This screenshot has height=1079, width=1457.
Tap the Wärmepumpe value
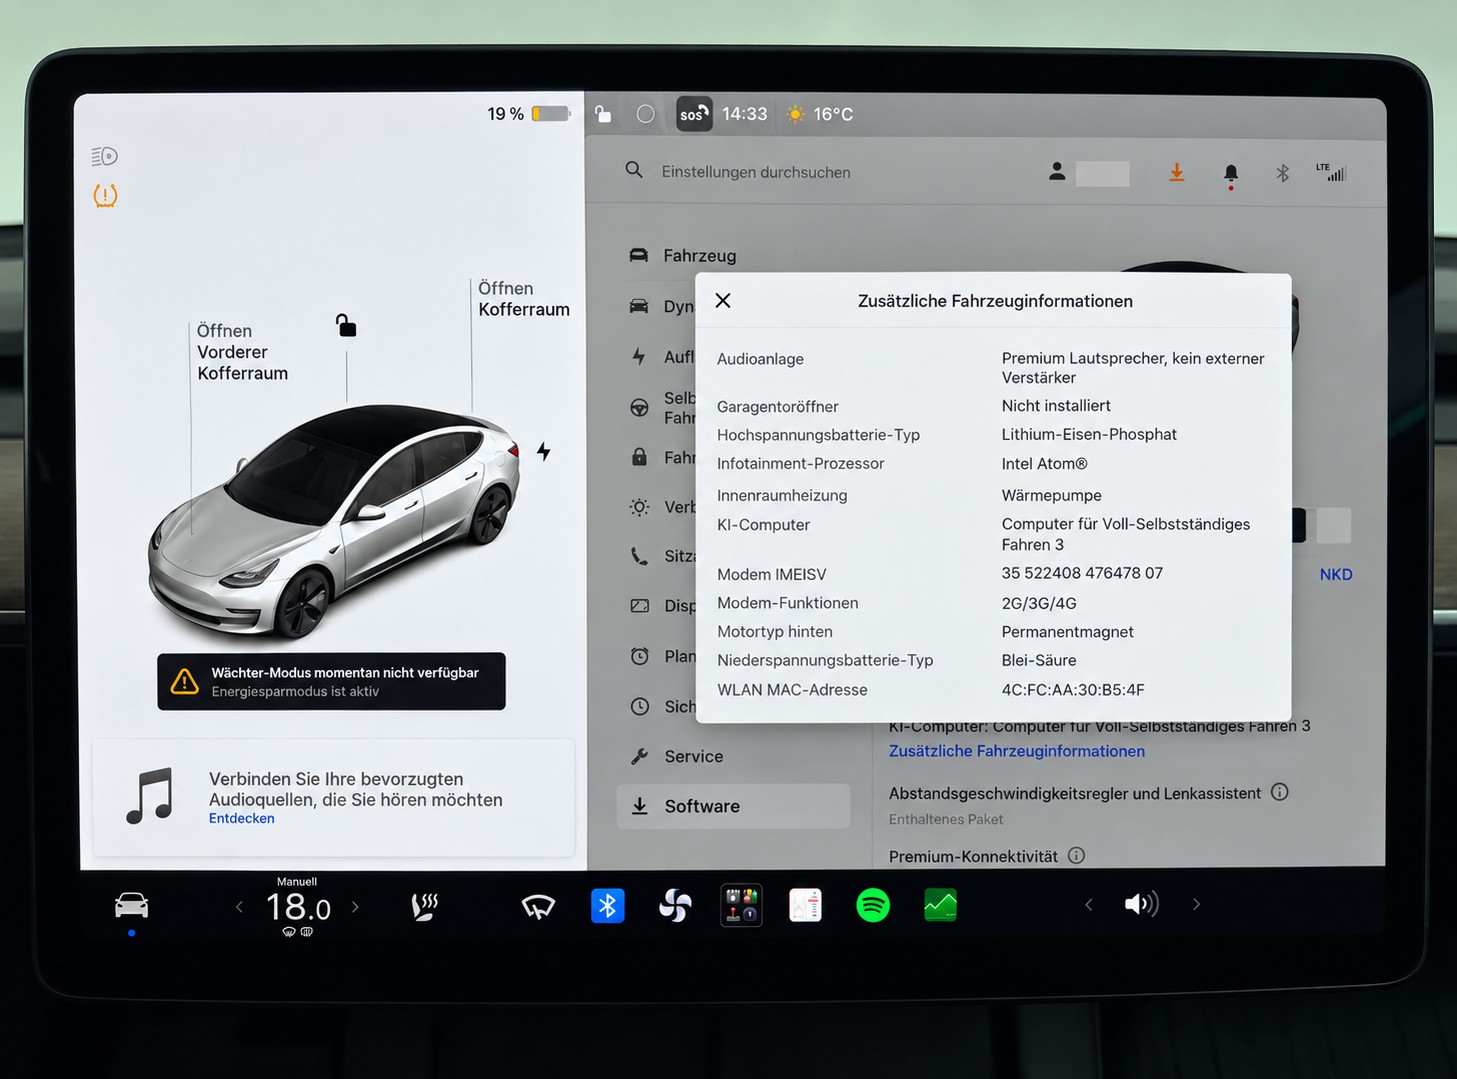click(x=1051, y=496)
